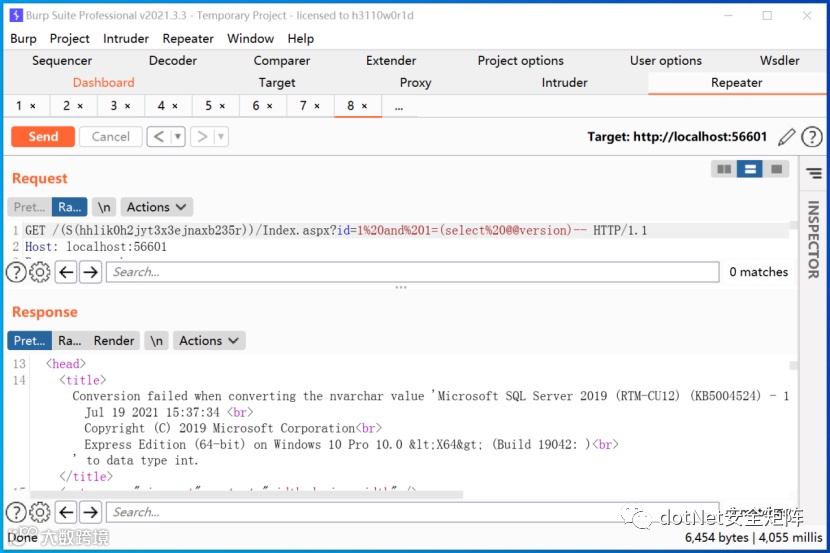Close Repeater tab 2
830x553 pixels.
[x=80, y=106]
